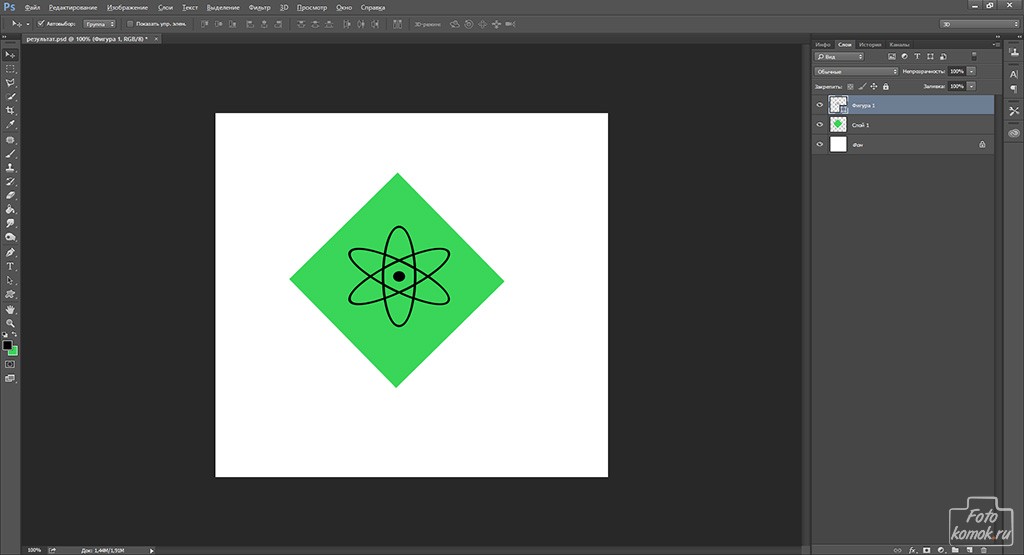Select the Healing Brush tool
Viewport: 1024px width, 555px height.
pos(10,140)
